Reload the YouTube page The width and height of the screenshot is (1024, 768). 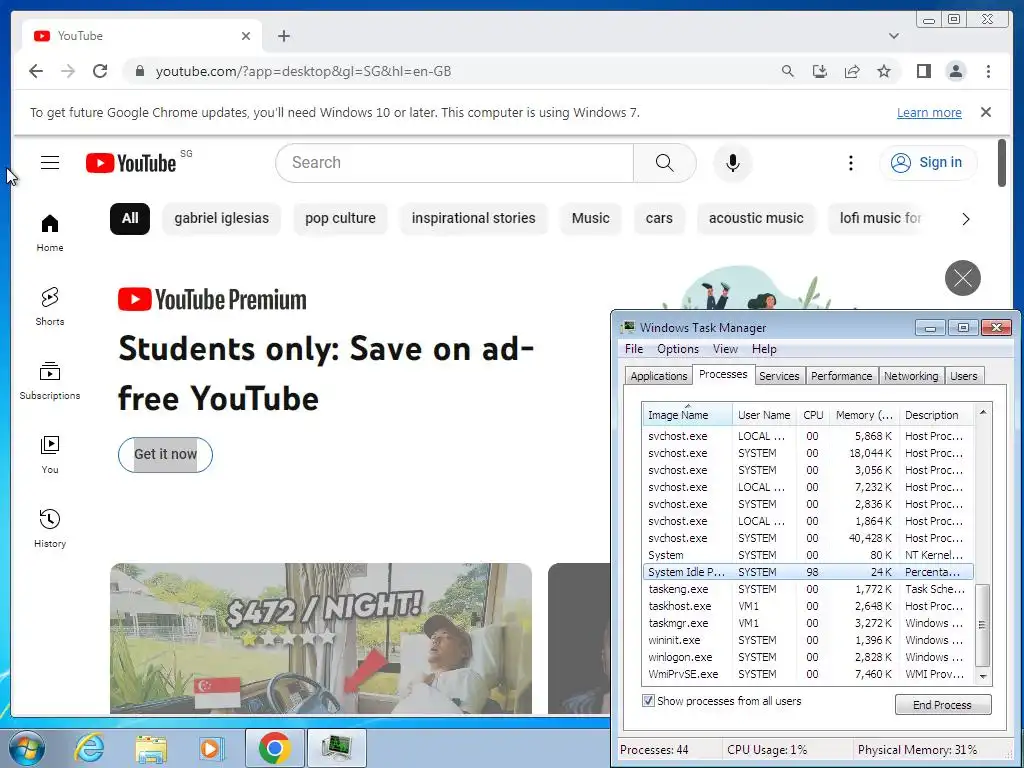(x=100, y=71)
